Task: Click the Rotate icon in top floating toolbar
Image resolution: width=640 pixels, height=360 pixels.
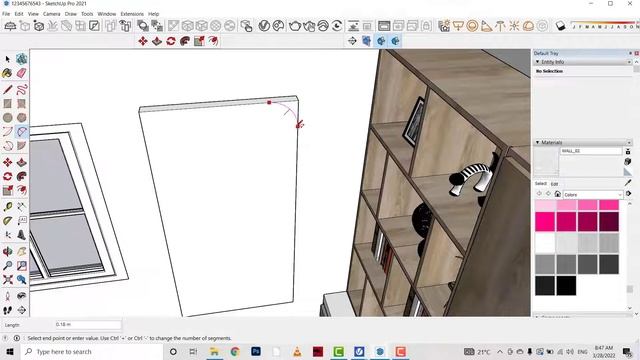Action: click(171, 41)
